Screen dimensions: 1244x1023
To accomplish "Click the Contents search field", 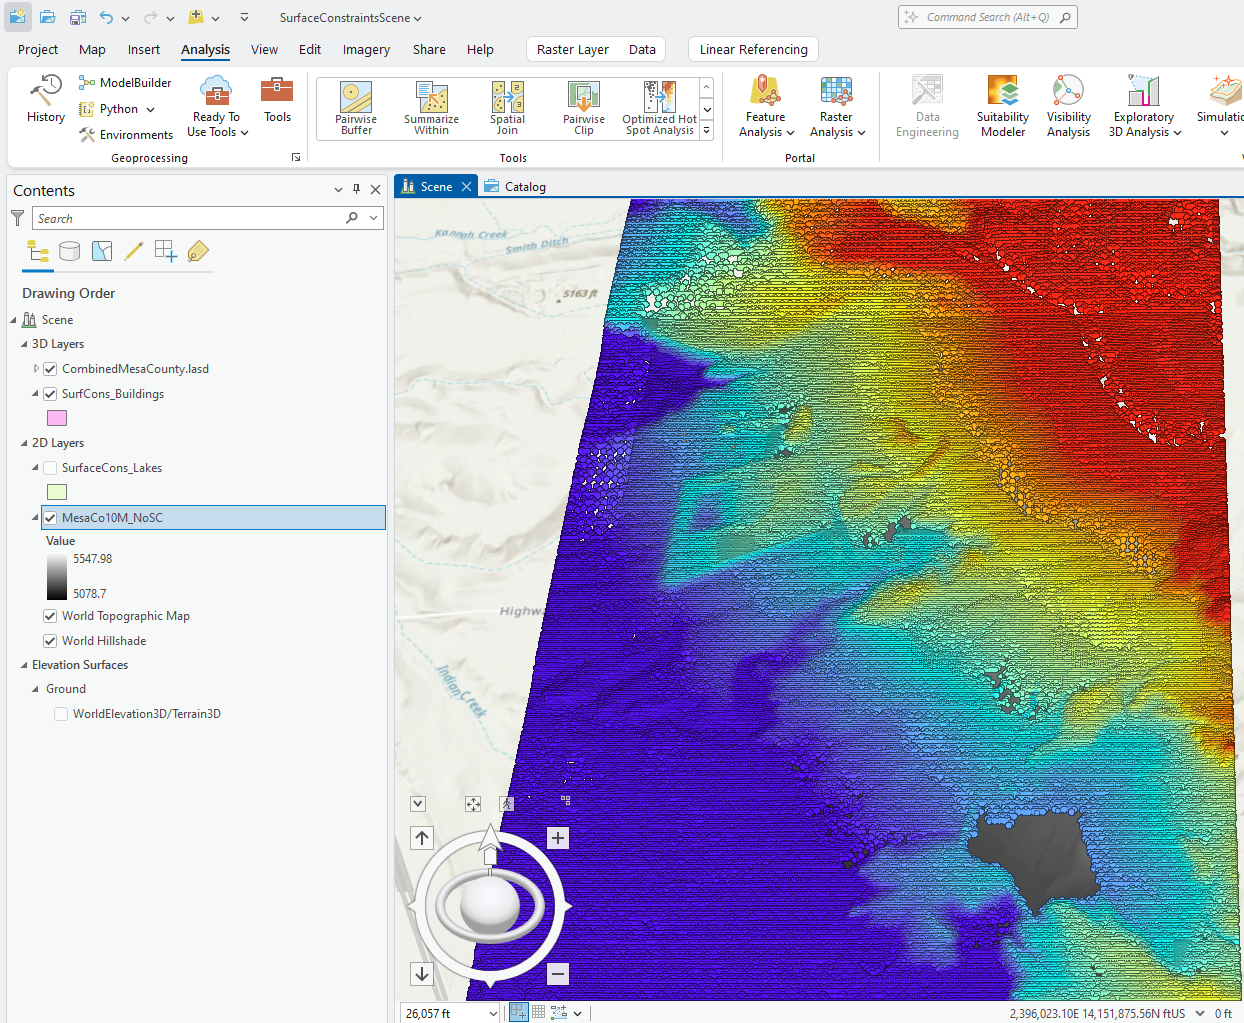I will point(188,219).
